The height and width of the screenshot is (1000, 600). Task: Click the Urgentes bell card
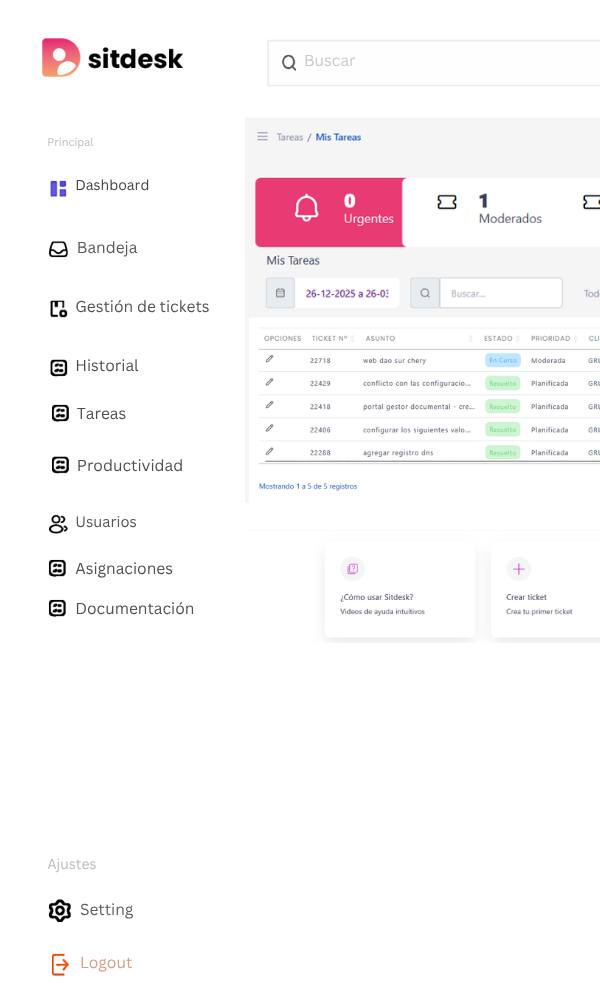[329, 212]
